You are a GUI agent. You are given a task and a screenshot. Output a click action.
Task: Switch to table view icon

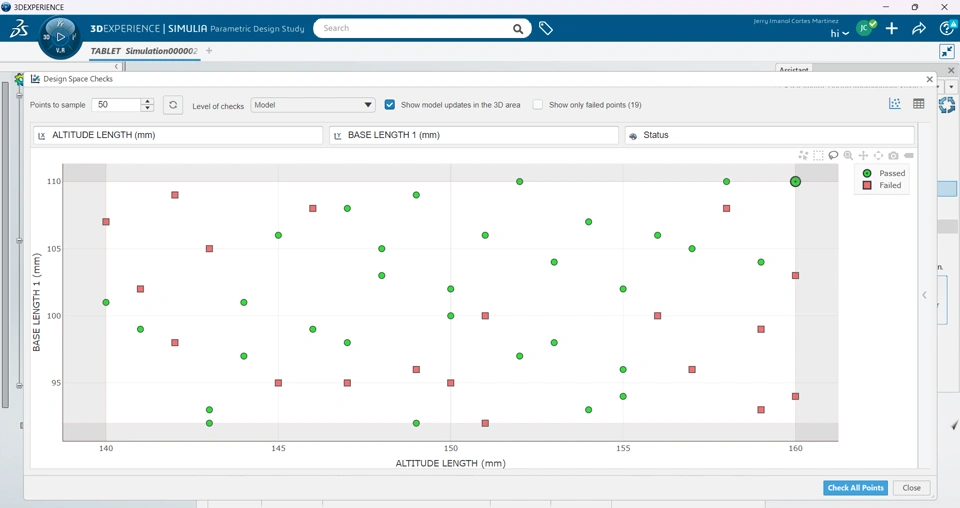click(918, 104)
